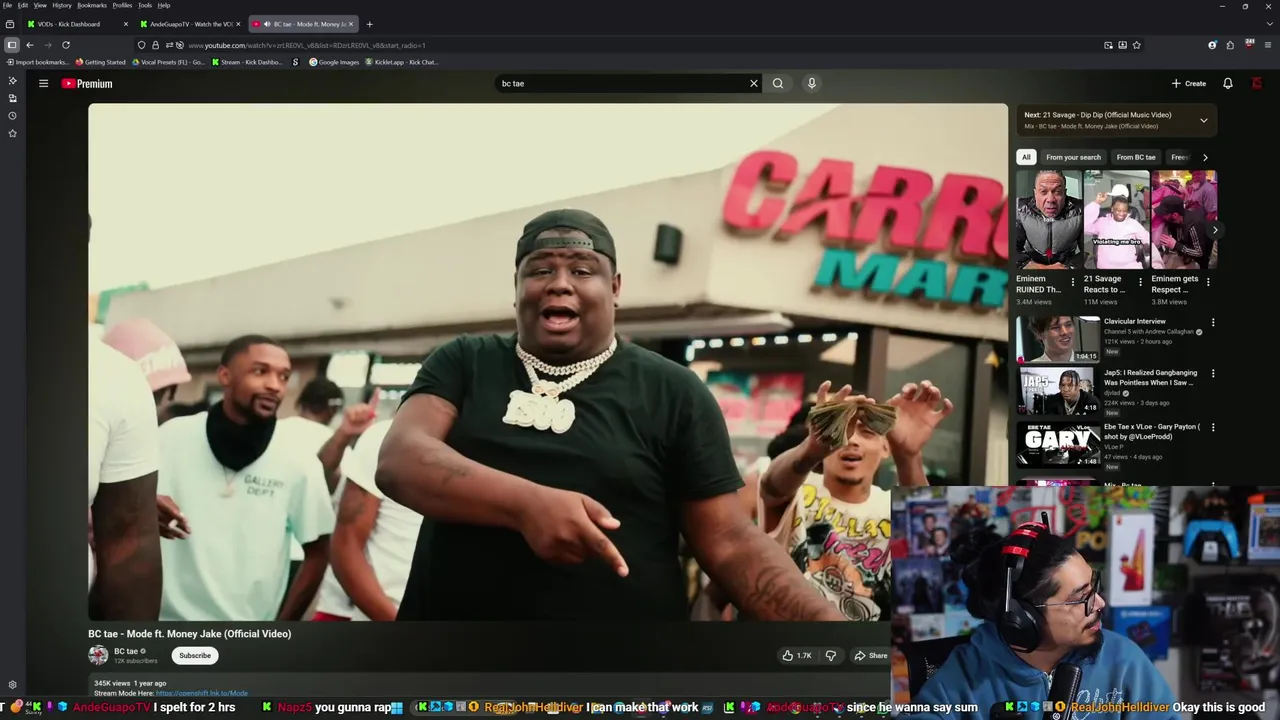Open the BC tae channel avatar
1280x720 pixels.
[x=98, y=655]
